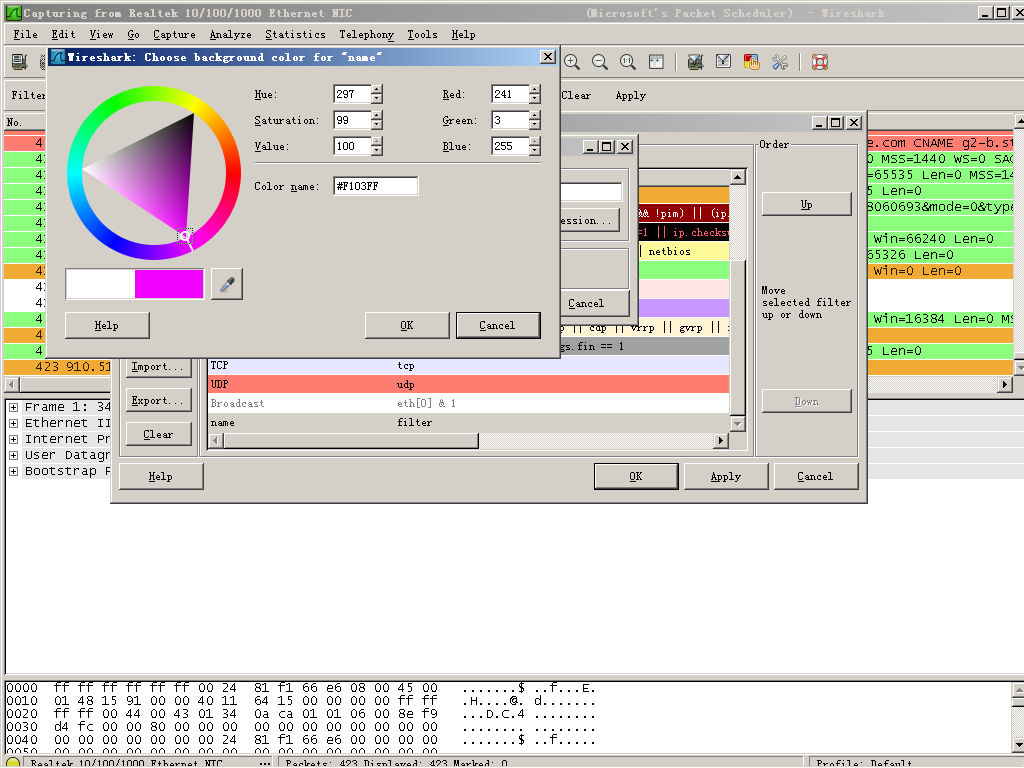Click the Color name input field
The width and height of the screenshot is (1024, 768).
(x=376, y=186)
